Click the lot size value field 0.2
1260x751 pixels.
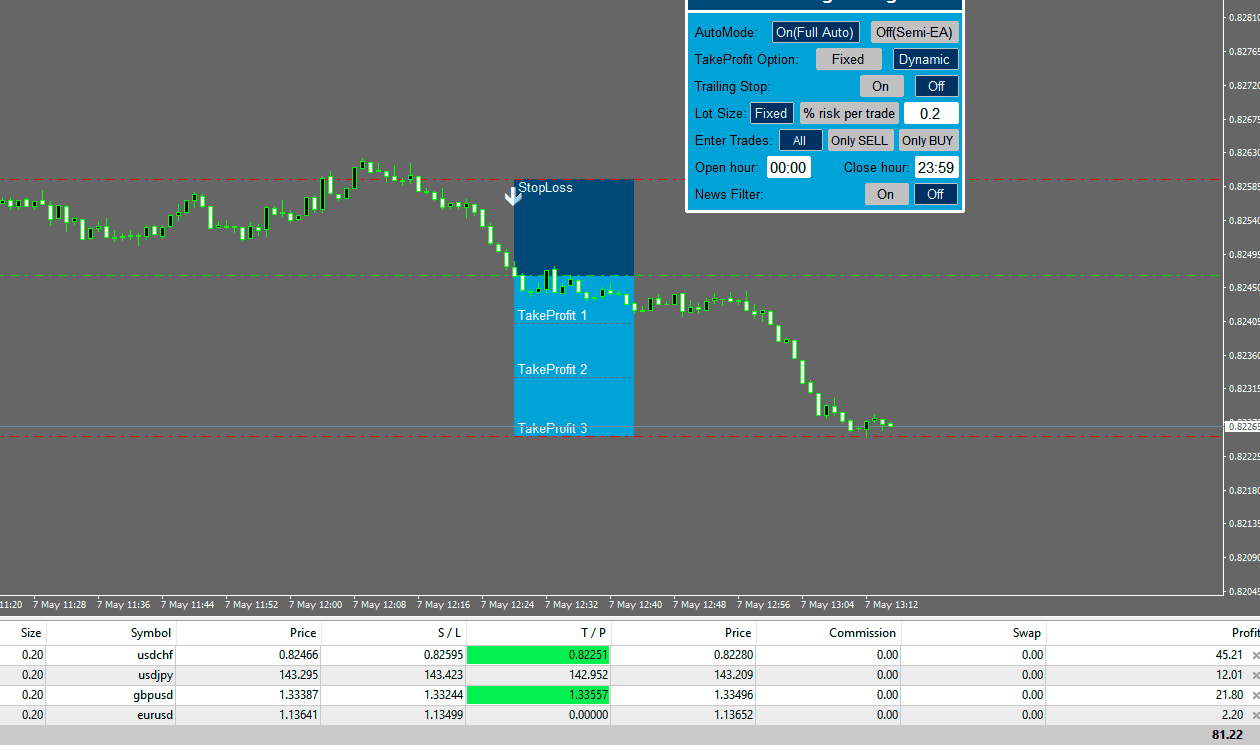(930, 113)
